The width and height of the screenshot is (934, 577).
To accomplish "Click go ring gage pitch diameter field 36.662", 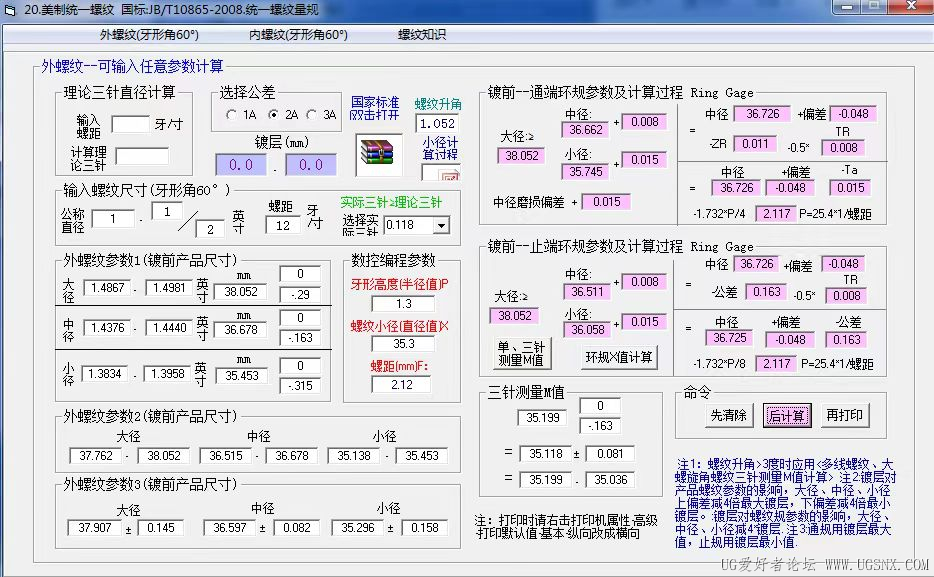I will pyautogui.click(x=585, y=130).
